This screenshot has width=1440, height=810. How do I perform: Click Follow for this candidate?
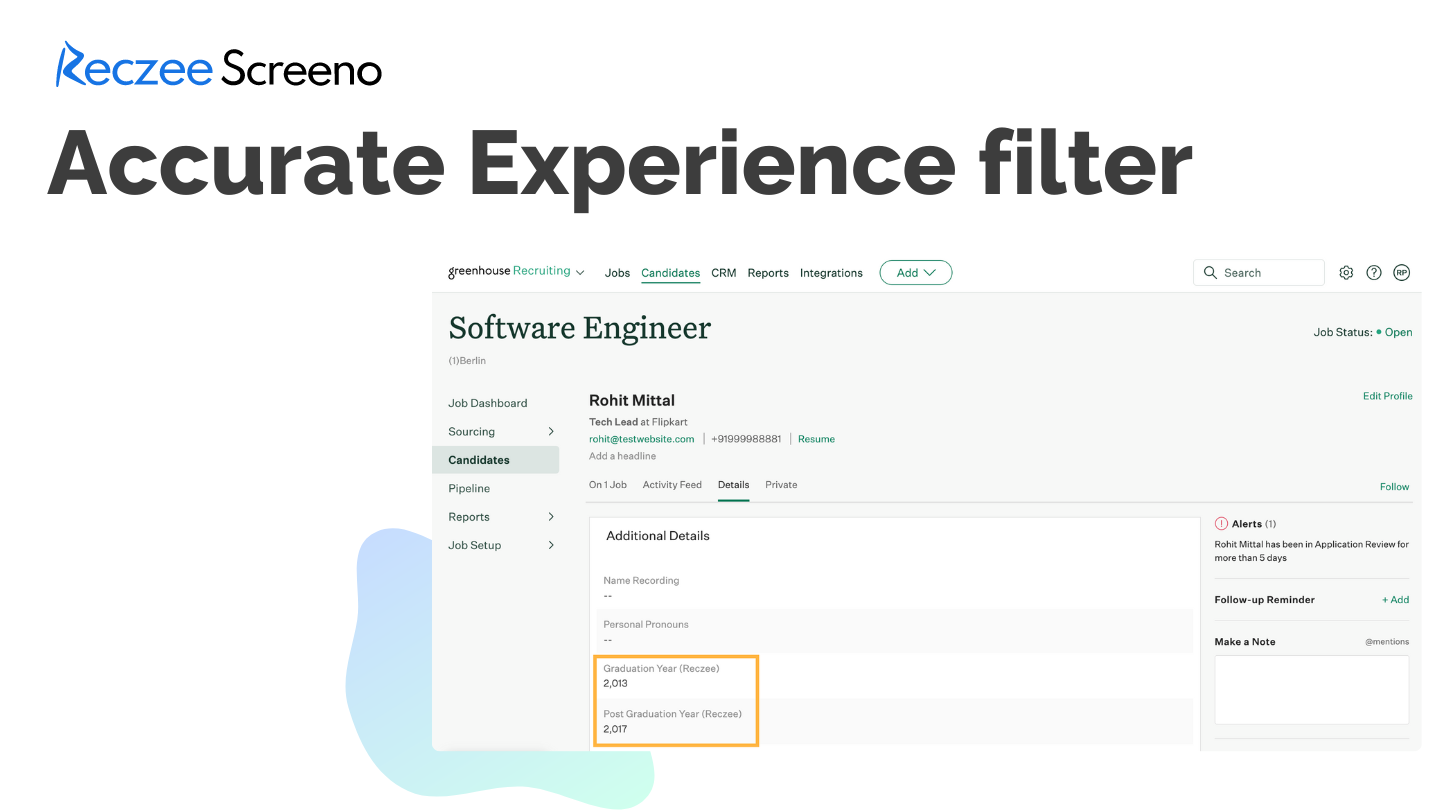[1394, 487]
